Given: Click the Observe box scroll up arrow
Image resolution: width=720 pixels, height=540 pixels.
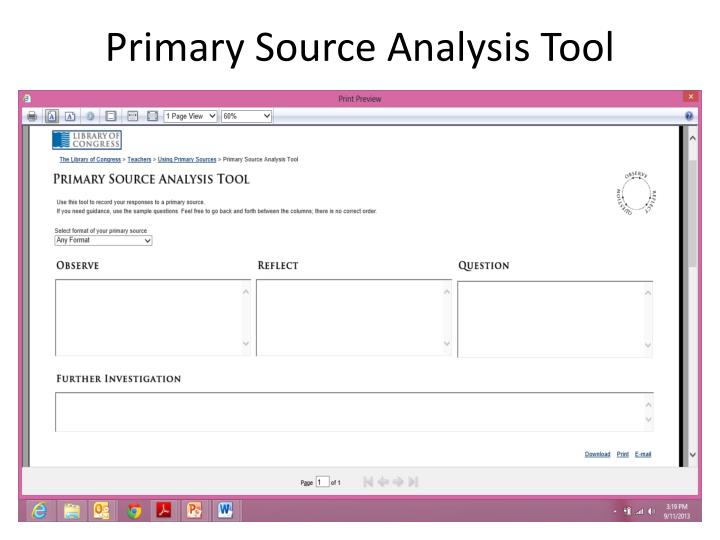Looking at the screenshot, I should [x=246, y=292].
